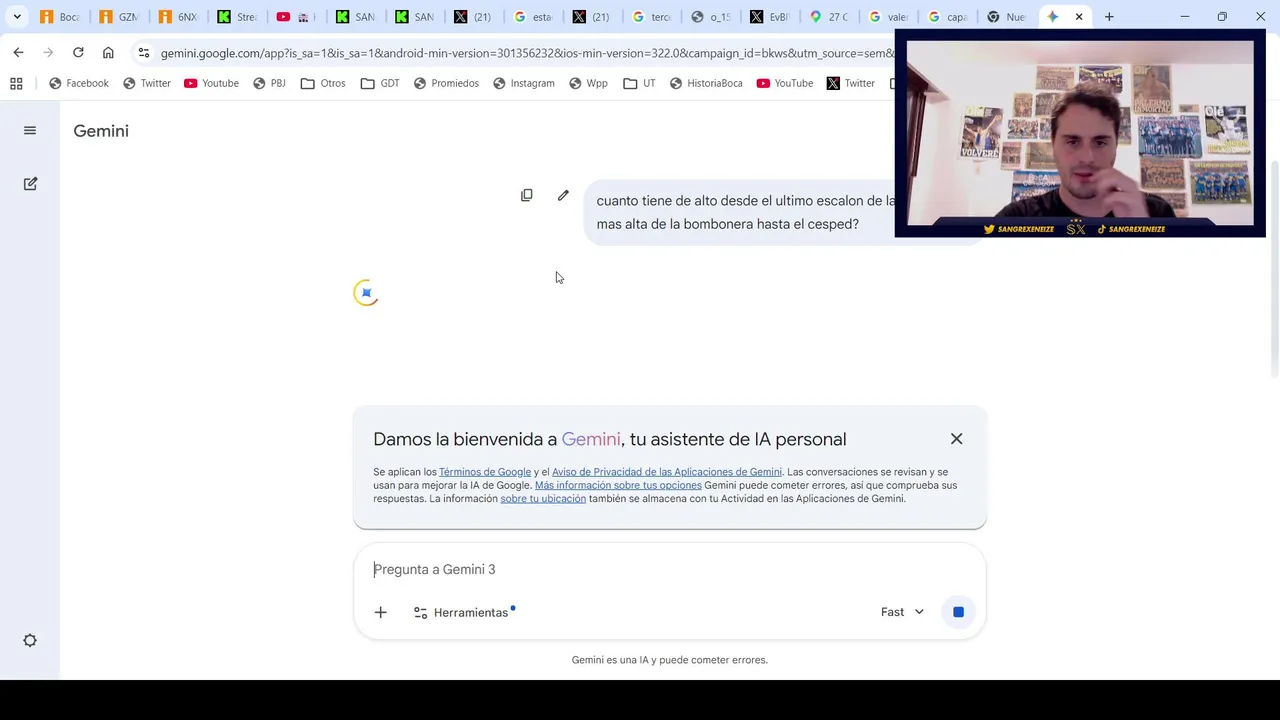Stop the response with the blue square button
Image resolution: width=1280 pixels, height=720 pixels.
click(958, 612)
